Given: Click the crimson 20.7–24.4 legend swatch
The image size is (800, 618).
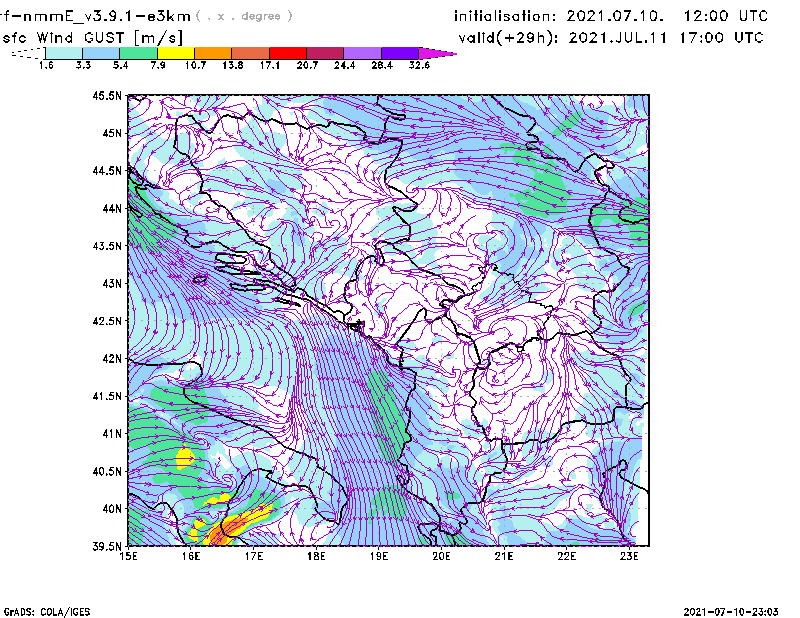Looking at the screenshot, I should click(325, 53).
